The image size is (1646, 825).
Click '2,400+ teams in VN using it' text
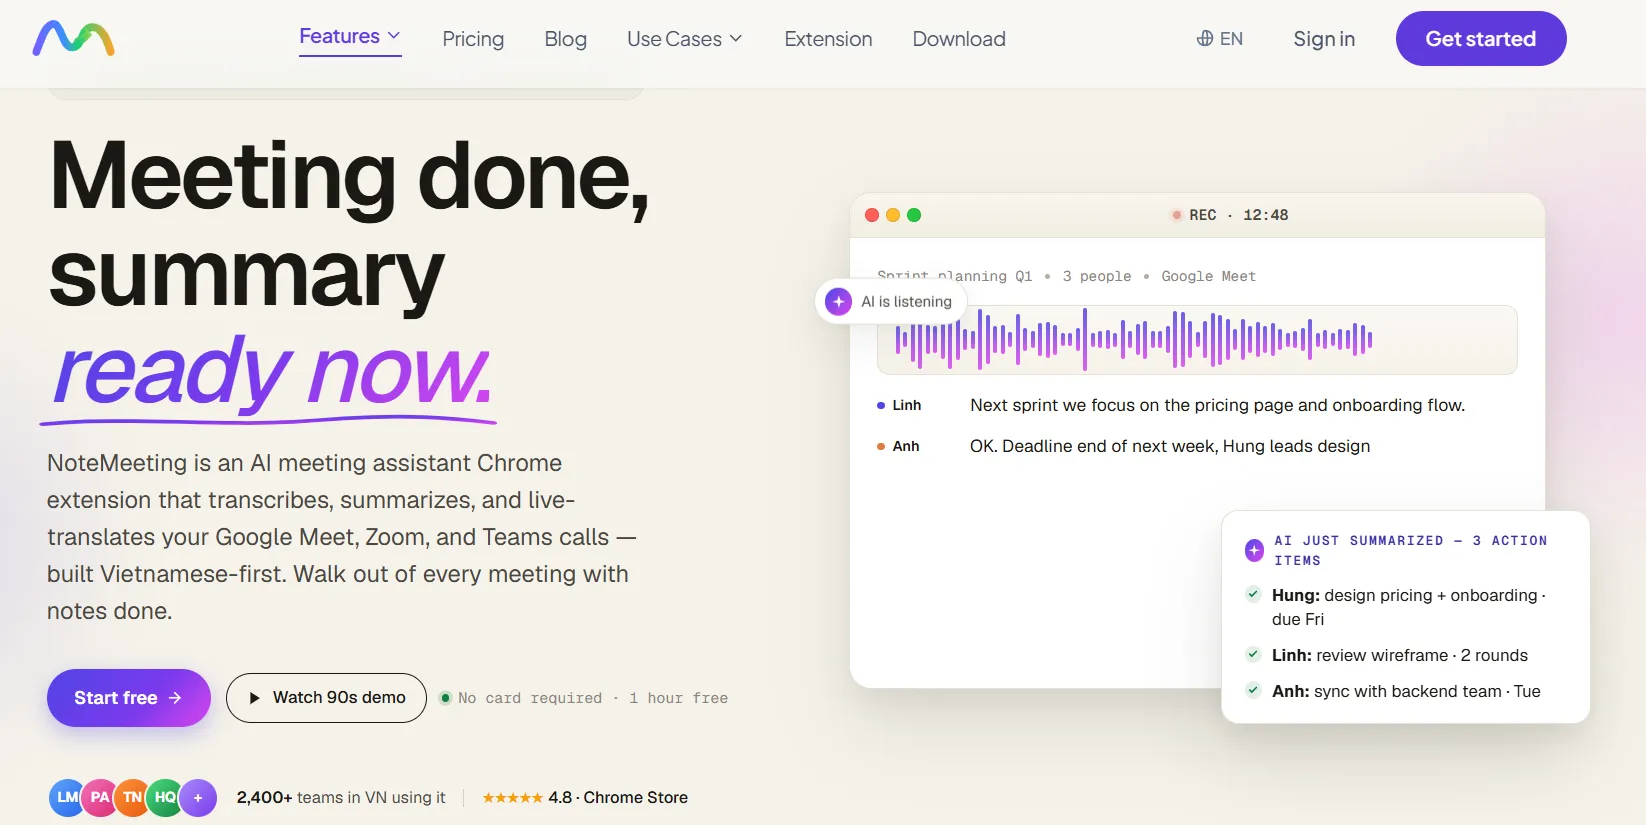tap(341, 798)
